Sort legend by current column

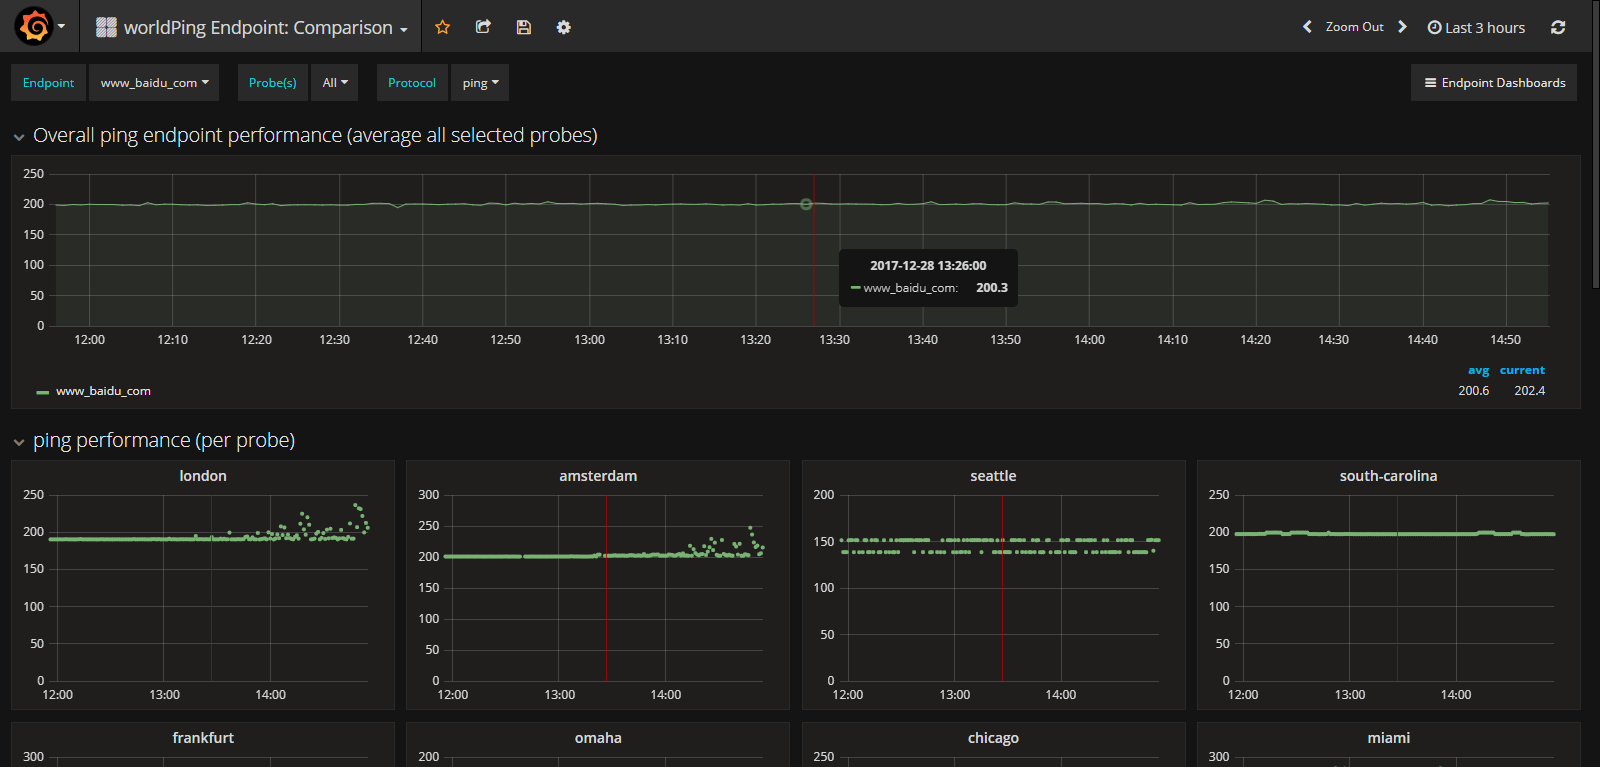point(1522,370)
